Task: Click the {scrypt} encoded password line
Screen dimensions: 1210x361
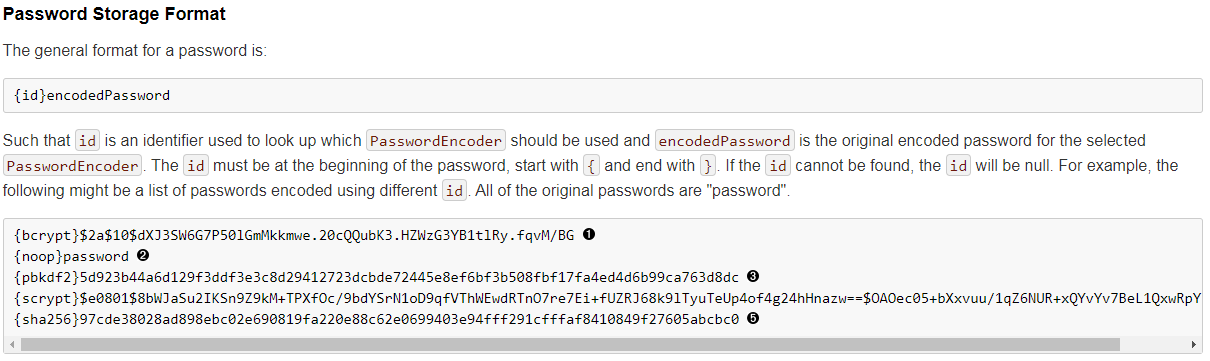Action: 608,298
